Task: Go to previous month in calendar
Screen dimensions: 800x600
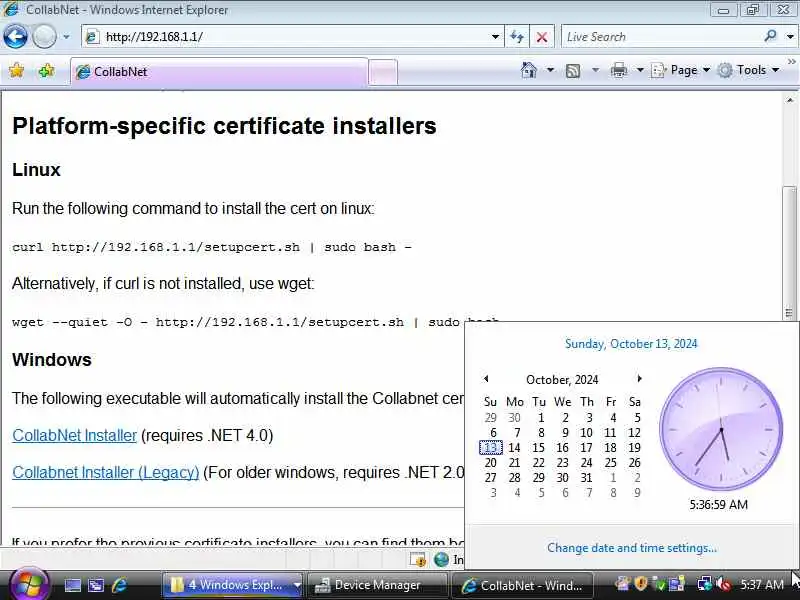Action: (x=486, y=379)
